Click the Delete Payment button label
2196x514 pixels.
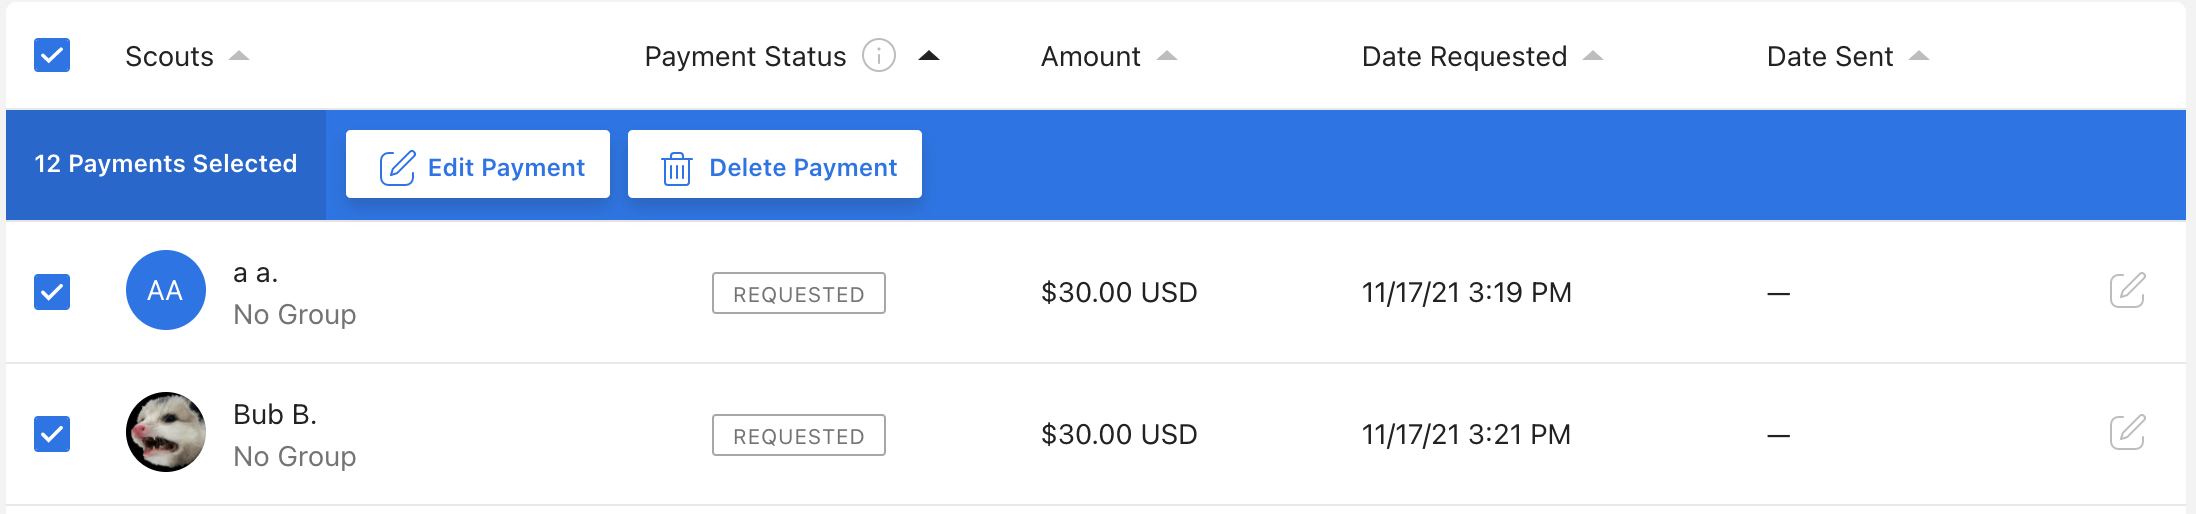(803, 167)
